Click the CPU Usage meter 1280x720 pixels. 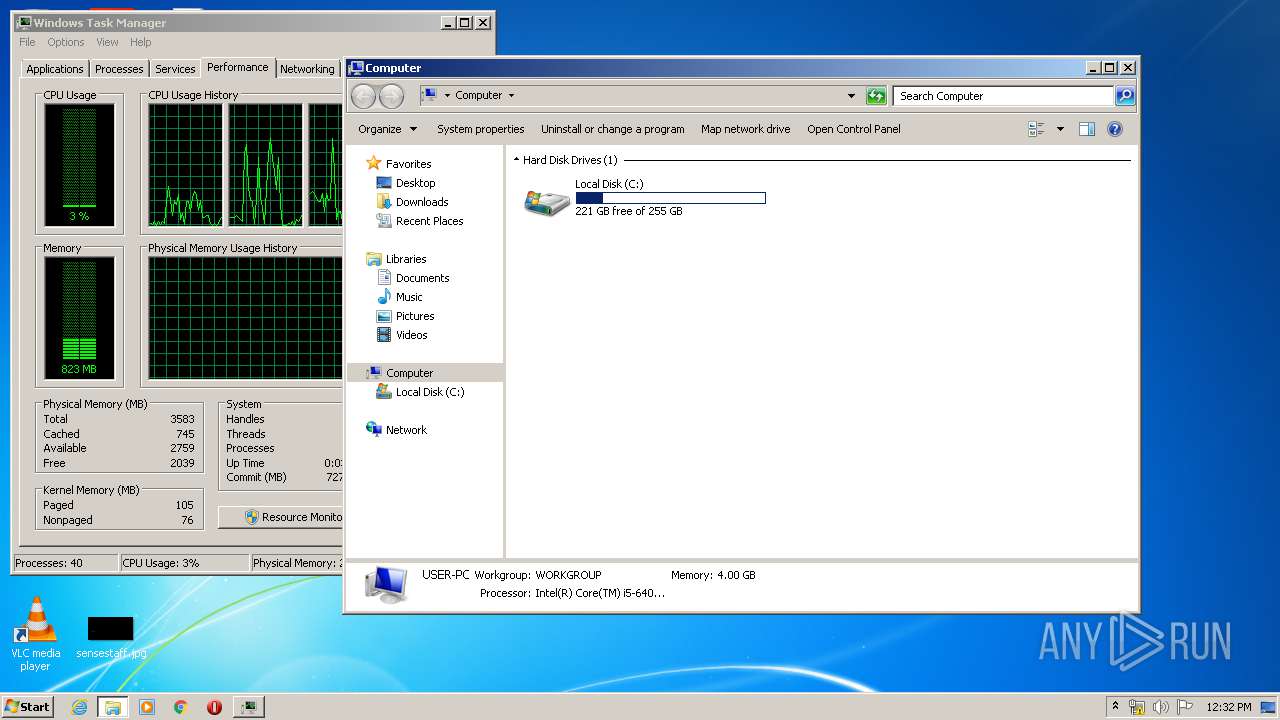point(79,165)
